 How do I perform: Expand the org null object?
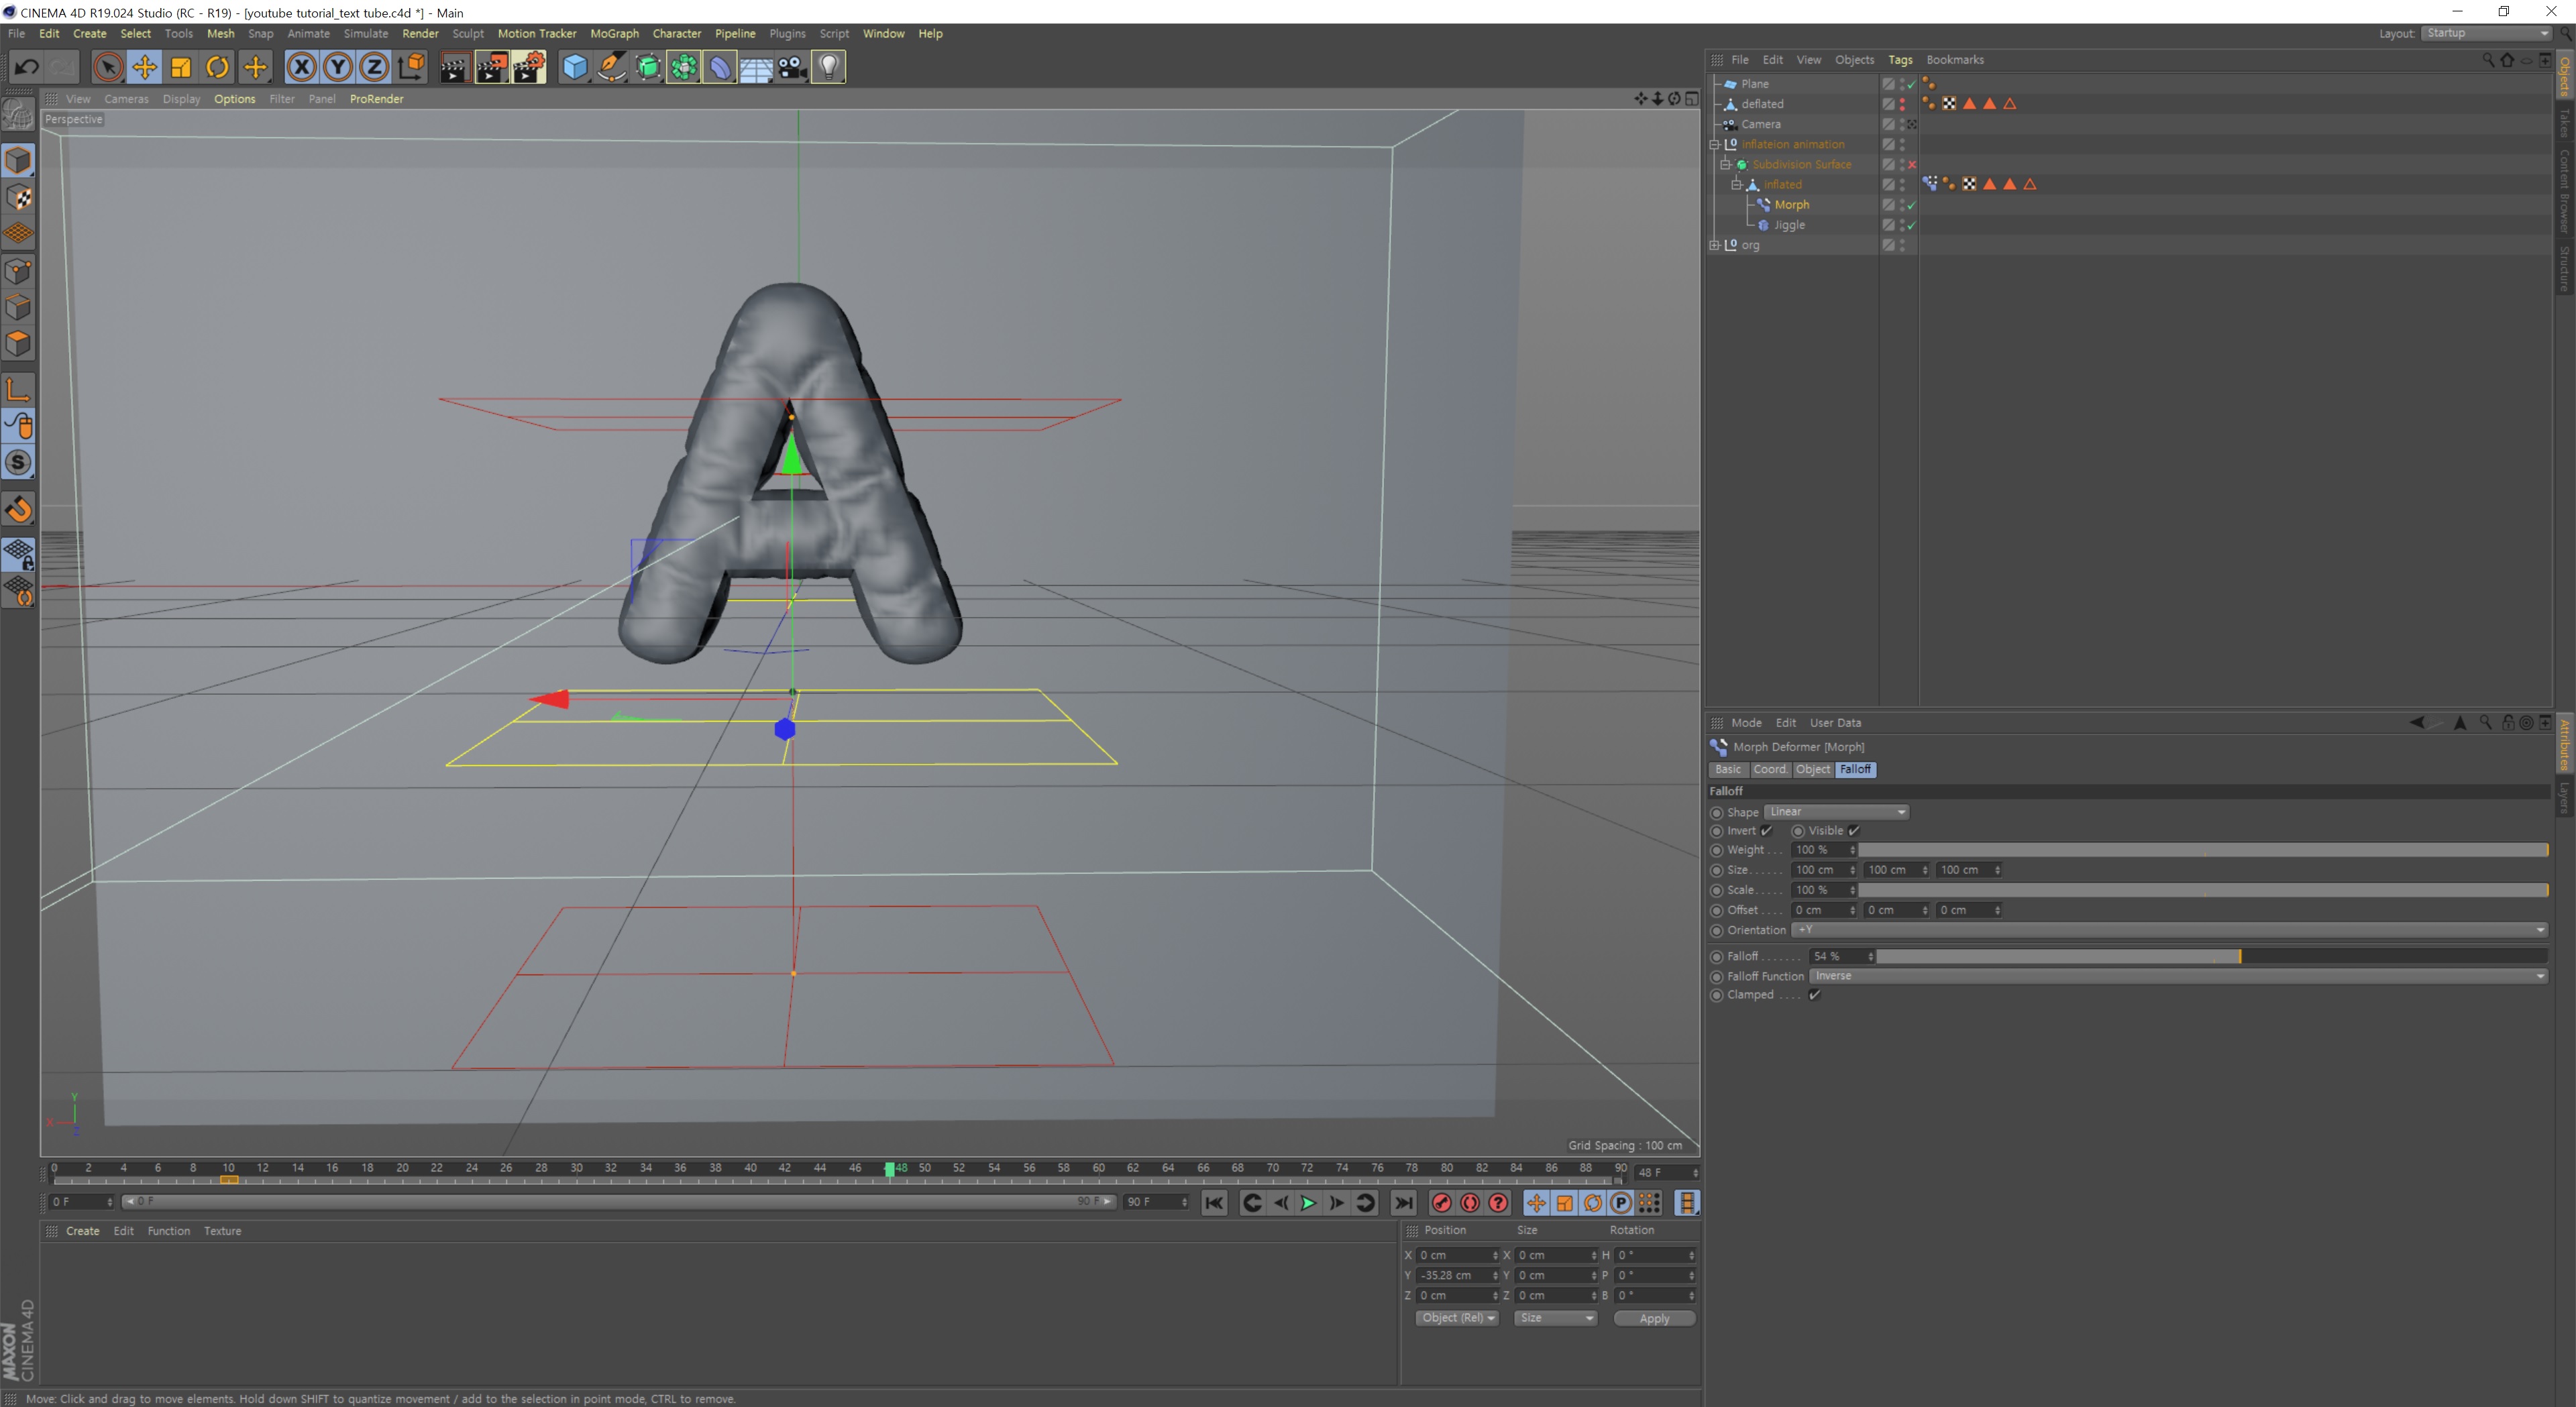pos(1715,245)
